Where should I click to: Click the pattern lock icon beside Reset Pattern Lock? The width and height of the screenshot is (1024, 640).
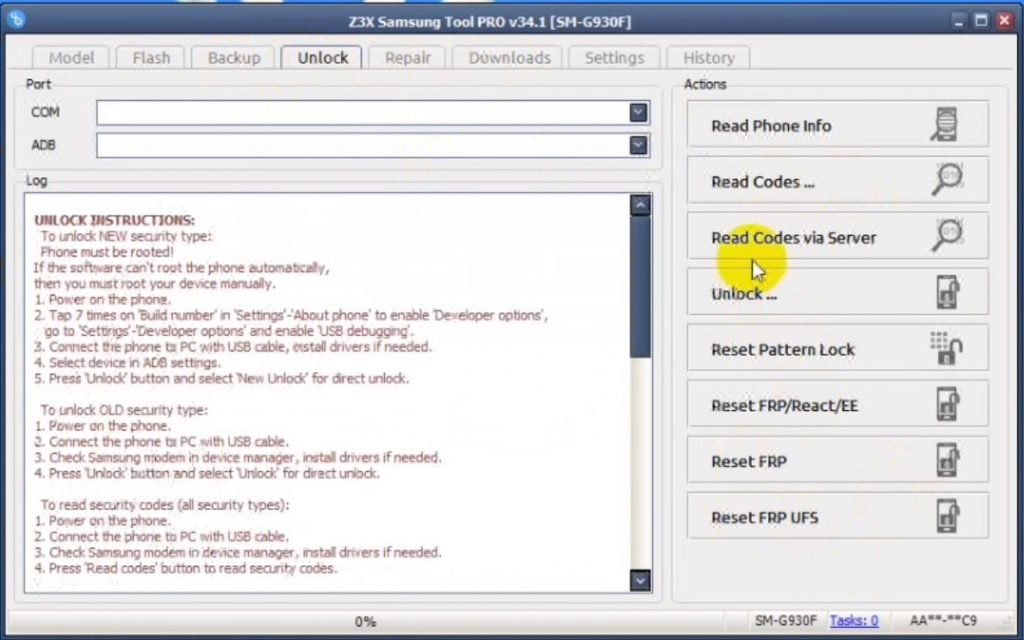click(945, 349)
